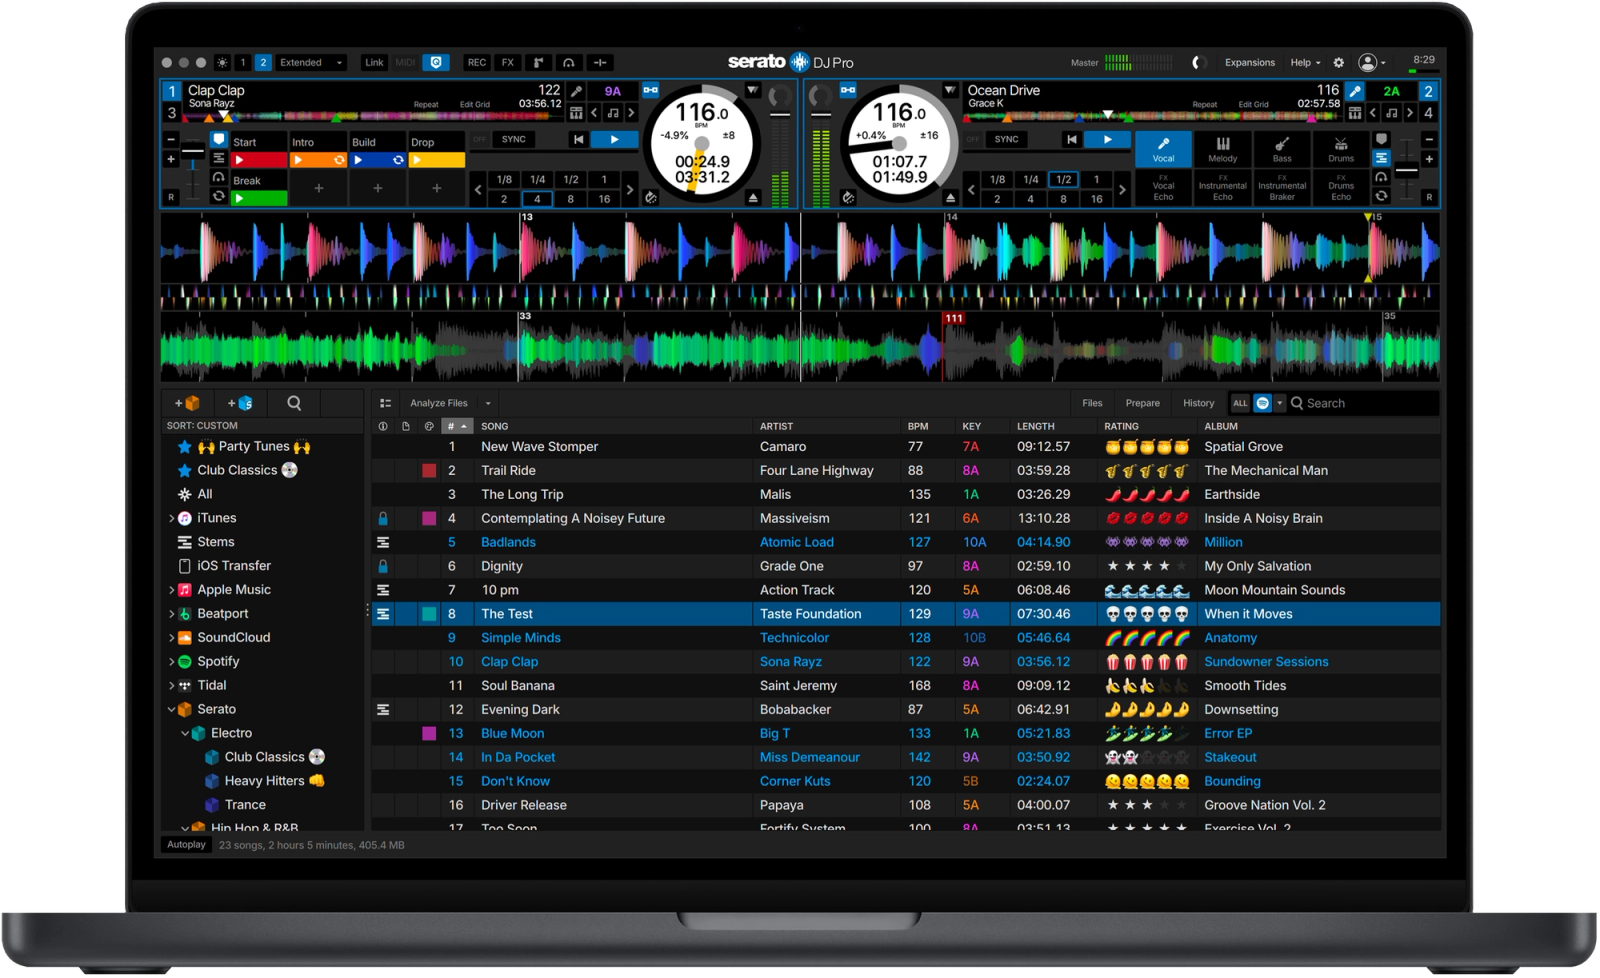Image resolution: width=1600 pixels, height=978 pixels.
Task: Trigger the yellow Drop cue point
Action: point(437,160)
